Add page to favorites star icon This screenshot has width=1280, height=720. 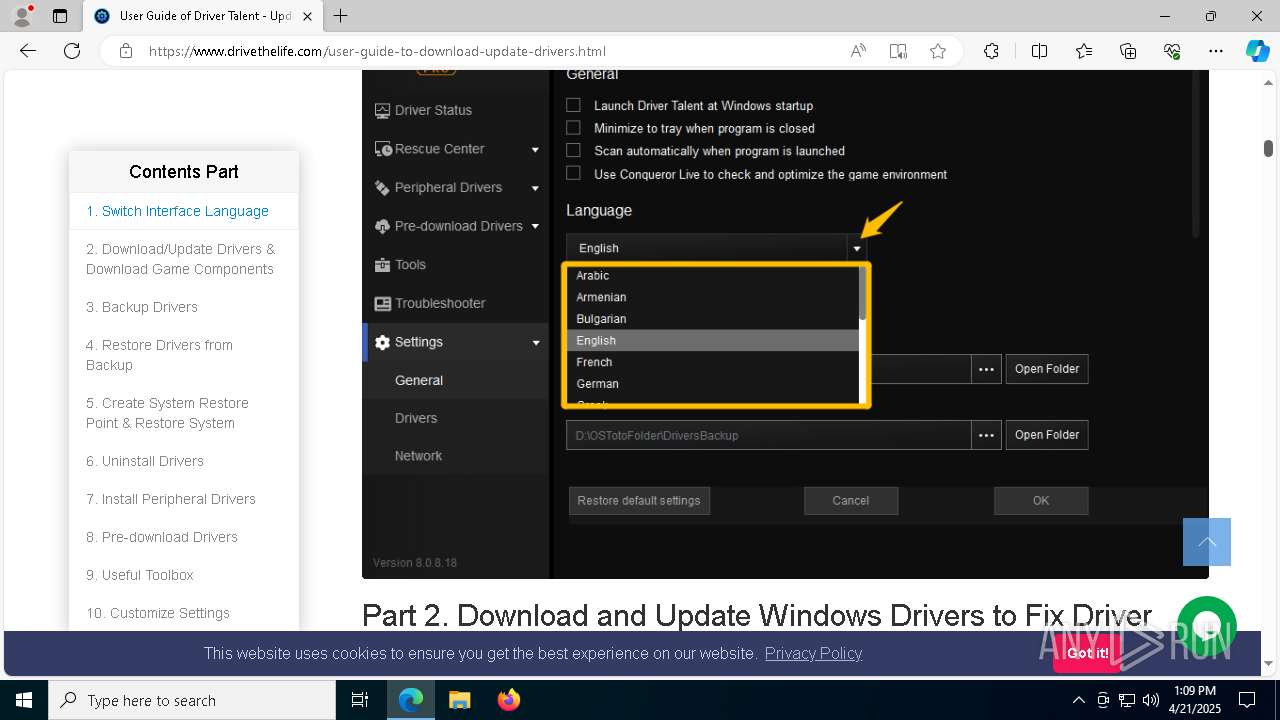938,51
